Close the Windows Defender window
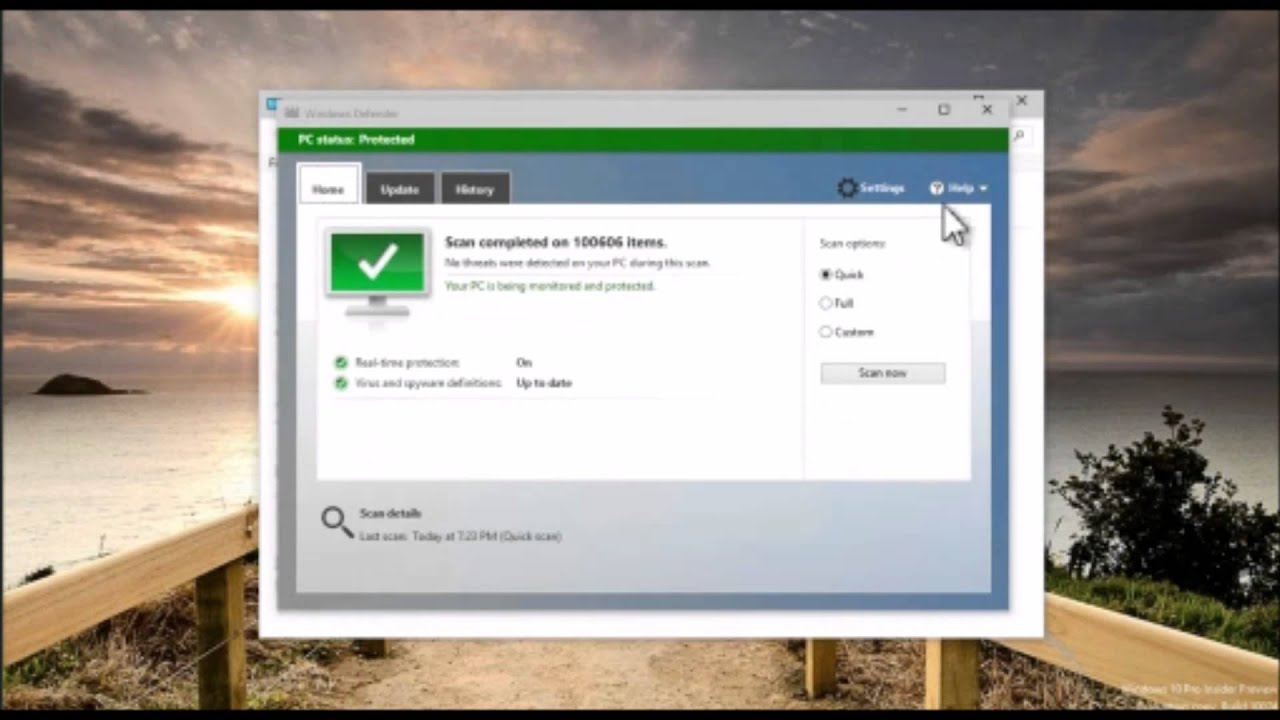The height and width of the screenshot is (720, 1280). (x=986, y=110)
